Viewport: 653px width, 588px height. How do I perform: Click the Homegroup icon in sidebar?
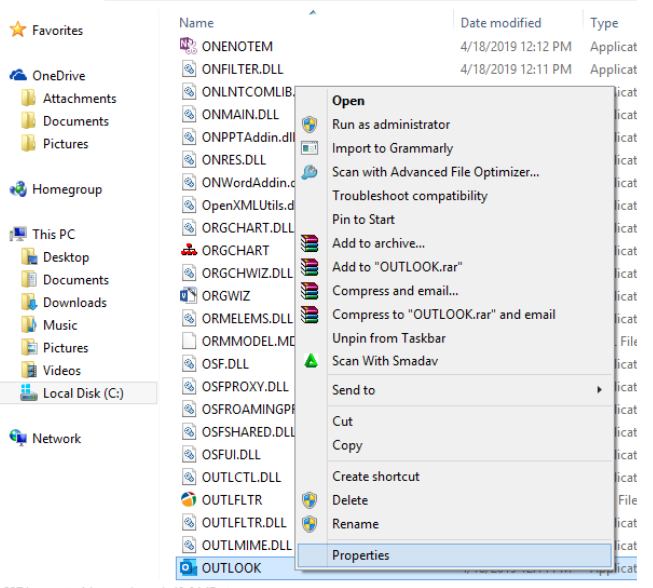[18, 189]
